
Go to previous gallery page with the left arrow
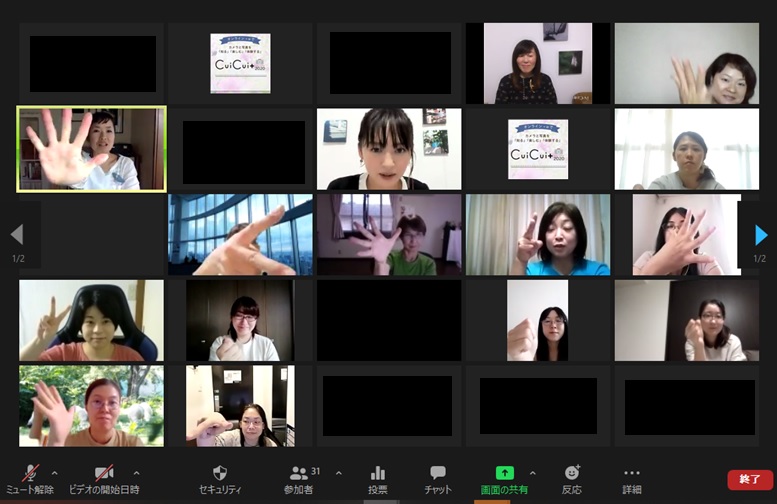[16, 235]
